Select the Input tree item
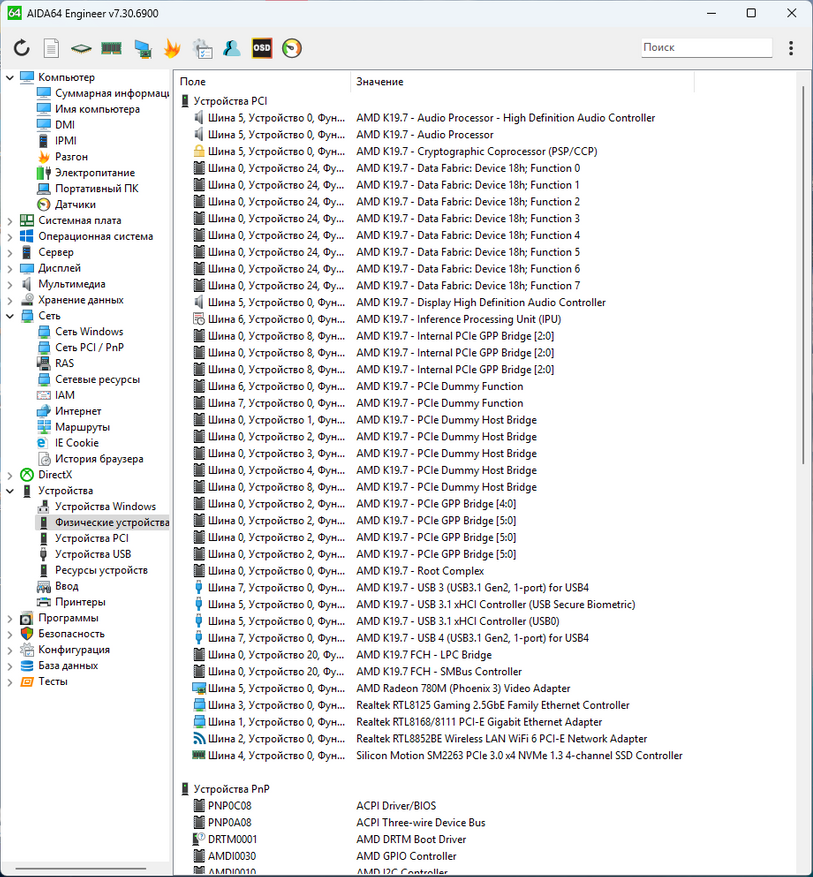813x877 pixels. (x=58, y=586)
